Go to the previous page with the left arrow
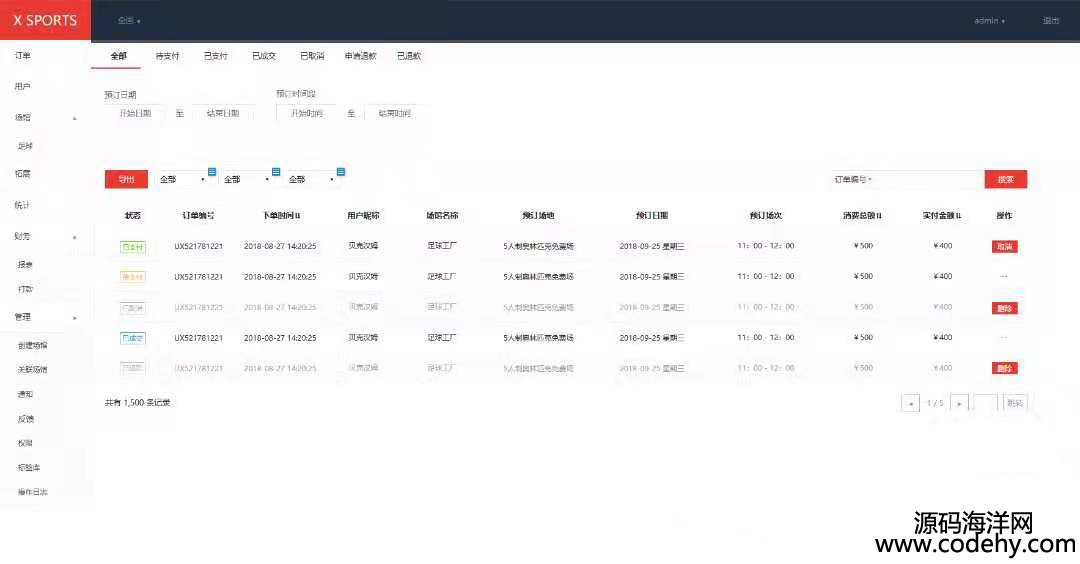1080x564 pixels. [x=911, y=404]
